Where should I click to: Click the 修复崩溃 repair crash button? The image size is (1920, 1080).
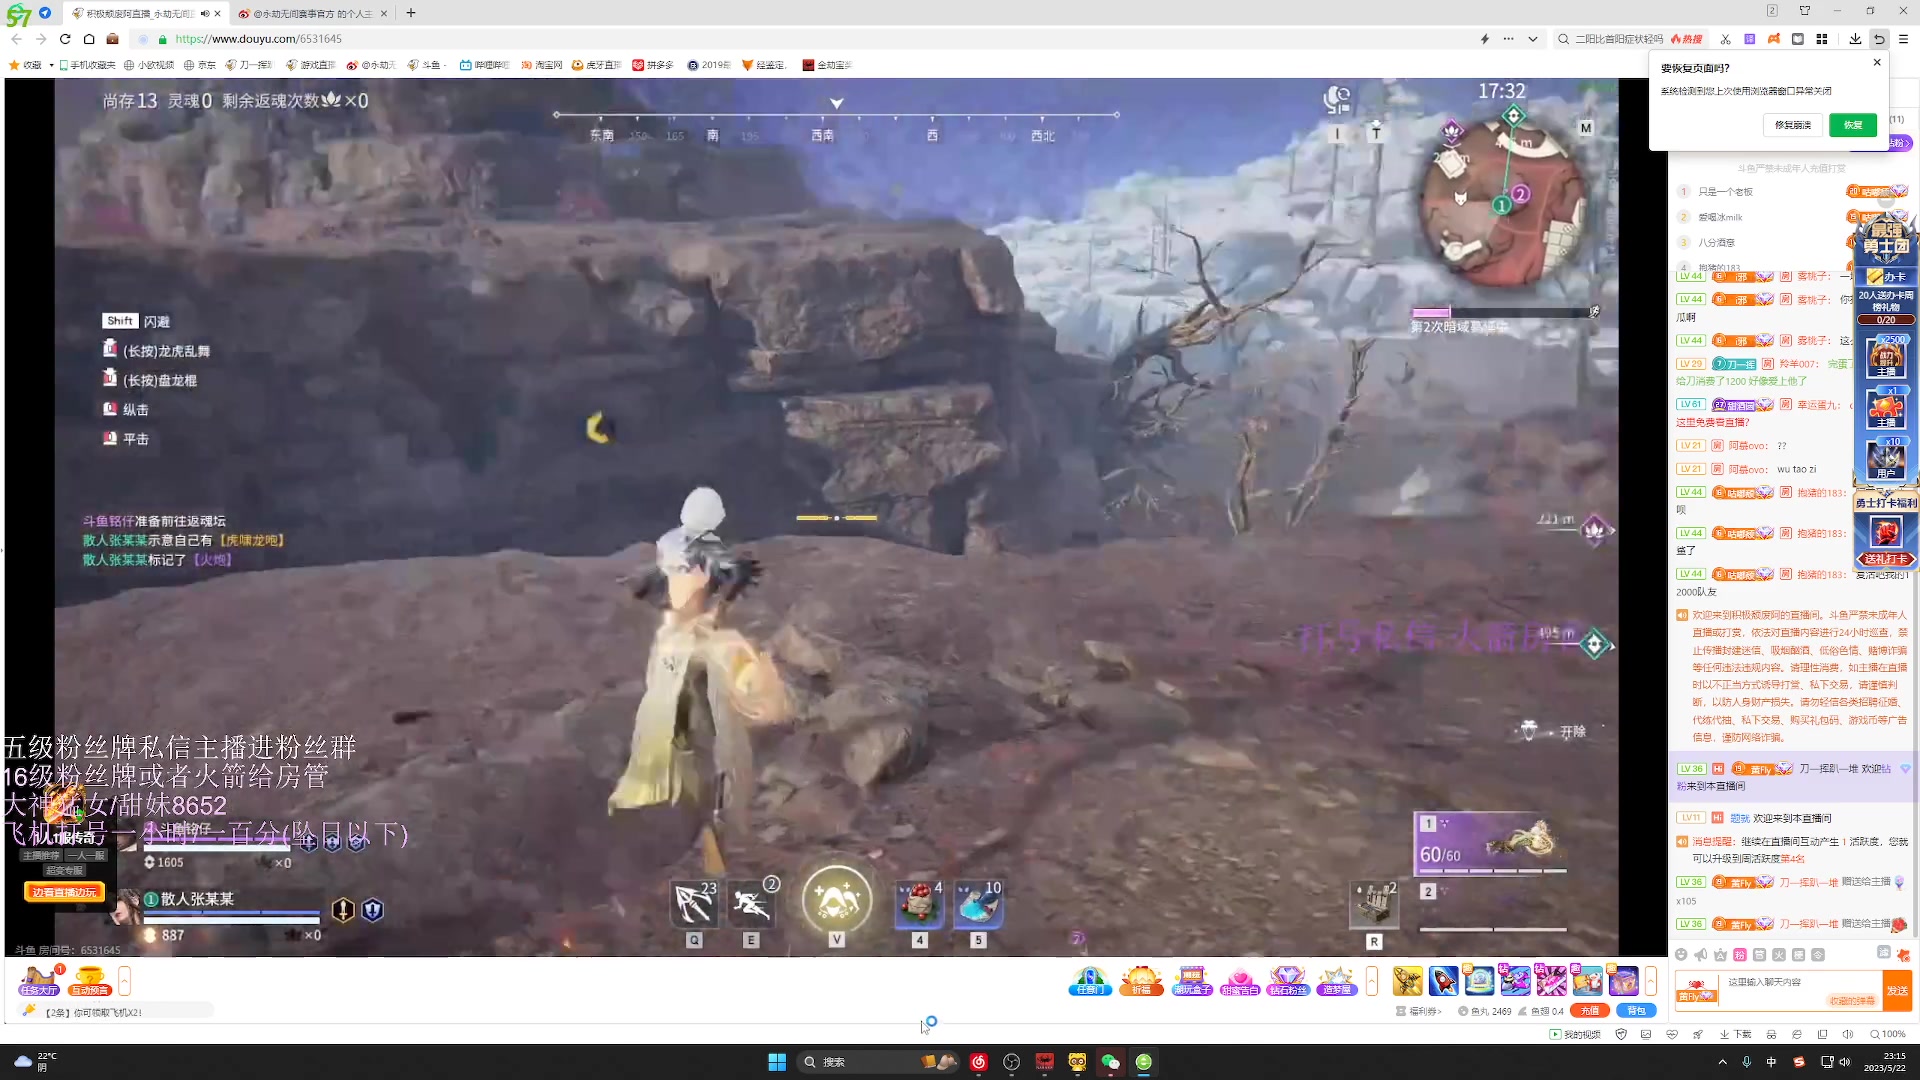[x=1793, y=125]
